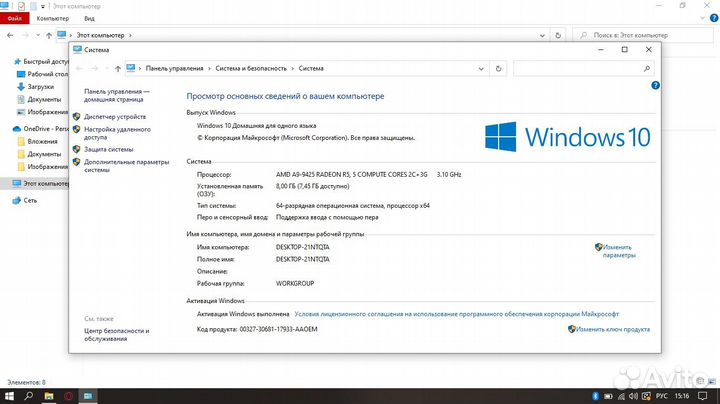Switch input language РУС

[x=662, y=396]
